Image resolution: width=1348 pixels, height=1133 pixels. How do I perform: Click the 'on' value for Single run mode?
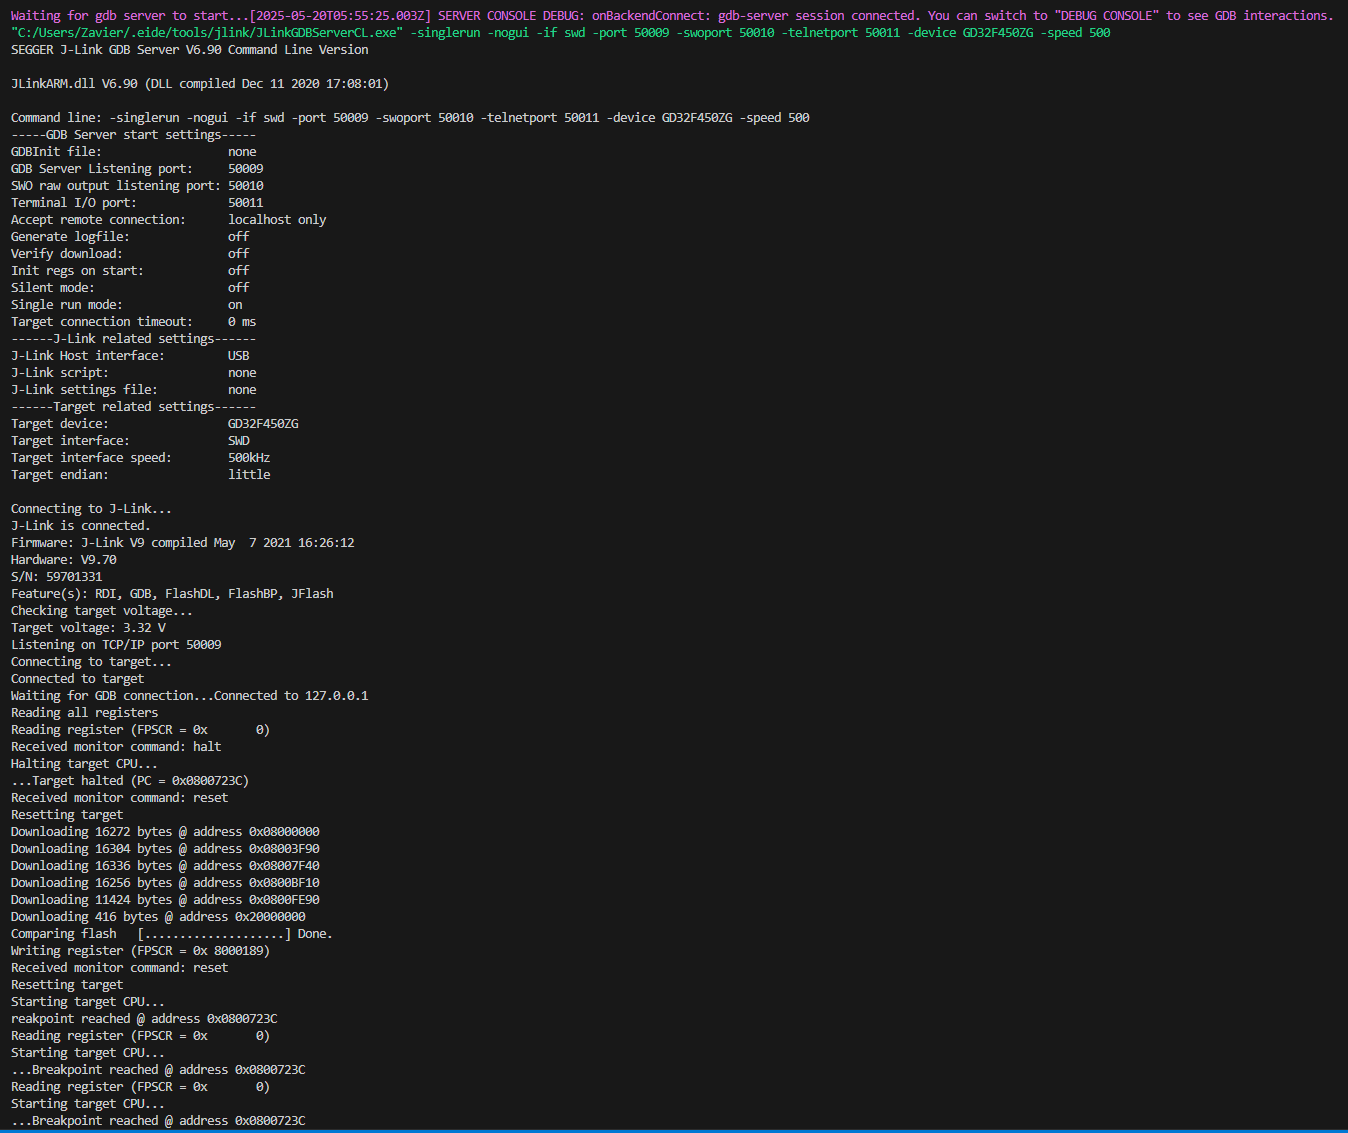(x=235, y=305)
